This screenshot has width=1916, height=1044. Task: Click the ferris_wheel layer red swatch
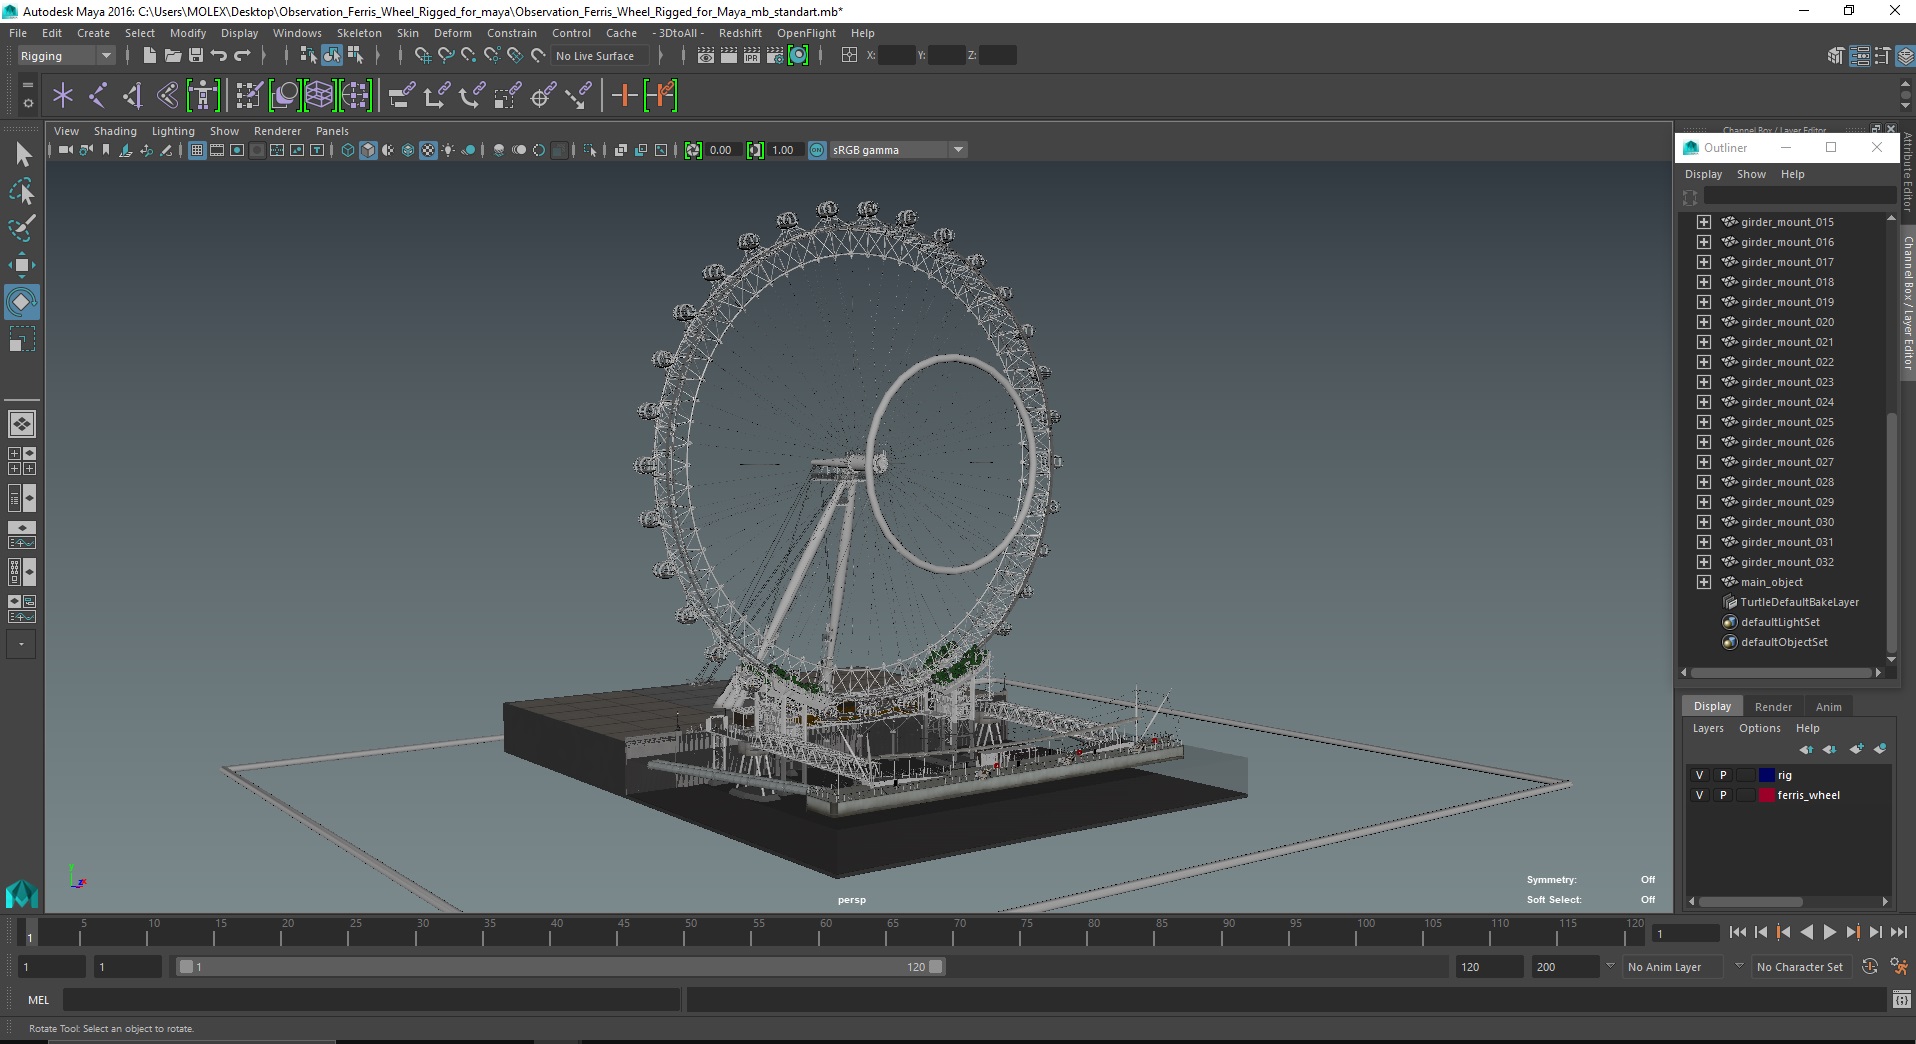click(1766, 795)
